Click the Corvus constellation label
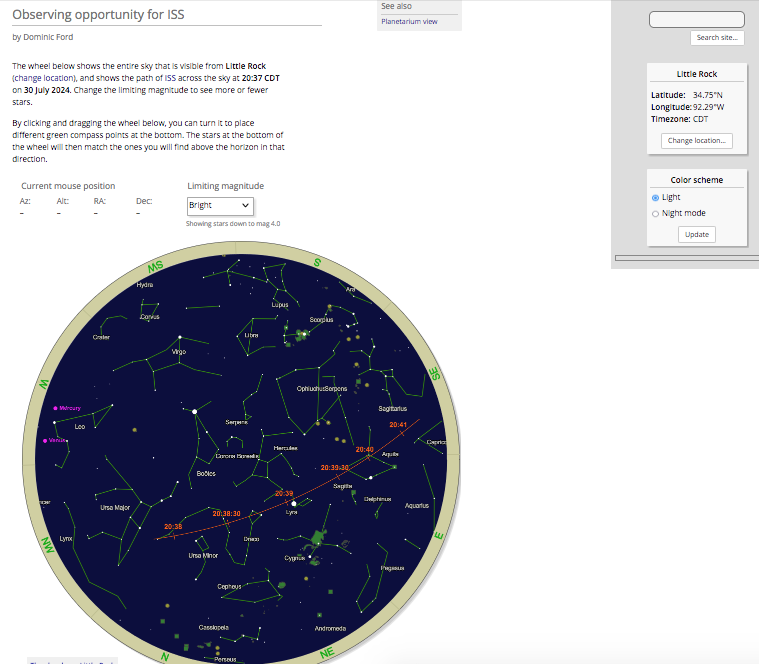The width and height of the screenshot is (759, 664). tap(150, 317)
